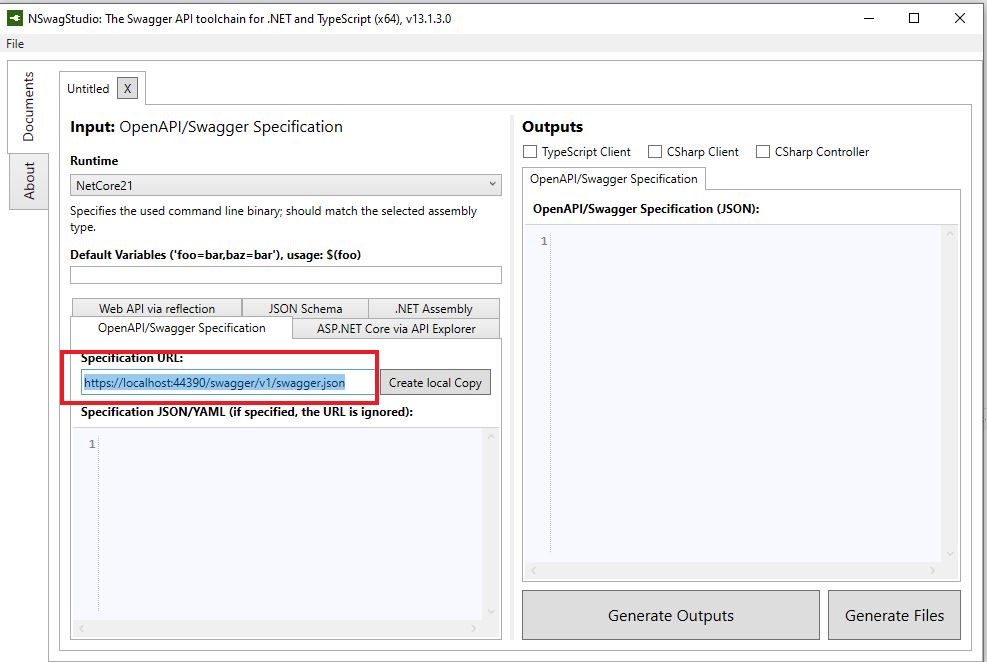Click the Specification URL input field
The width and height of the screenshot is (987, 662).
(x=220, y=382)
